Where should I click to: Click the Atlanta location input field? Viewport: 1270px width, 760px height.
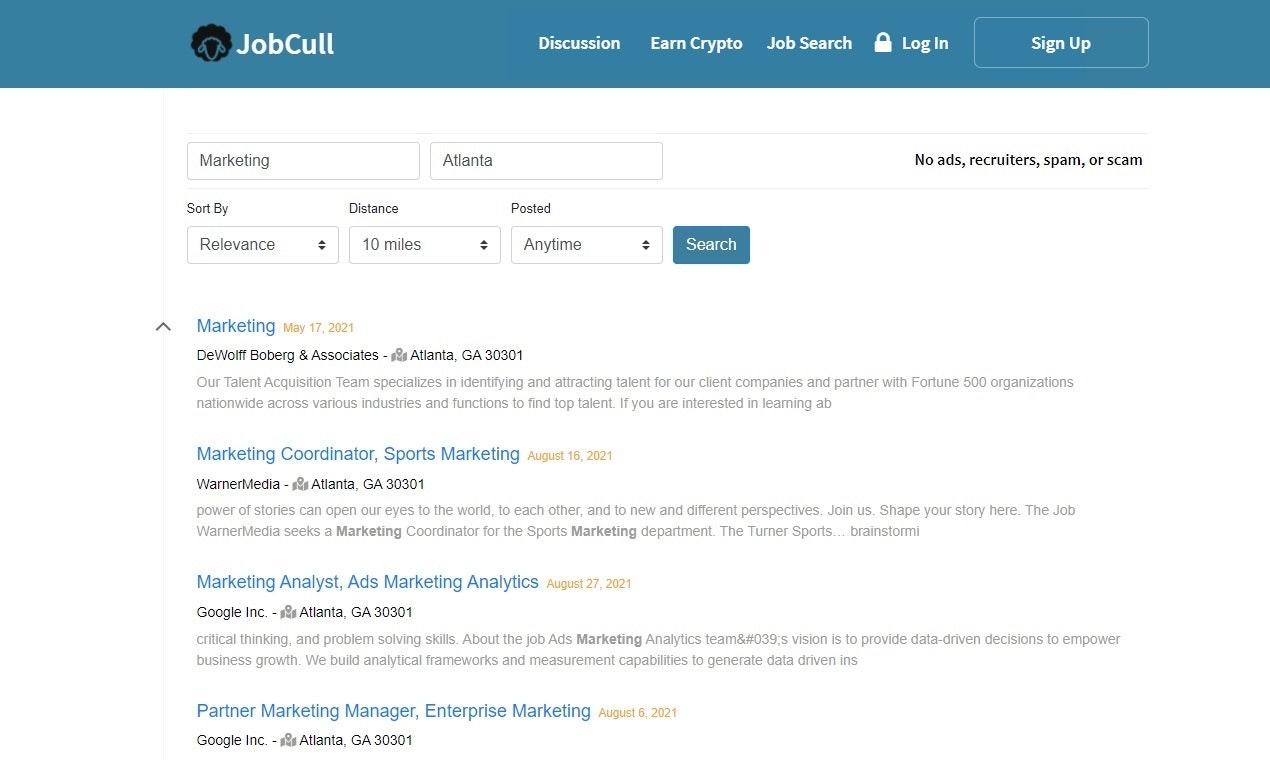point(546,161)
